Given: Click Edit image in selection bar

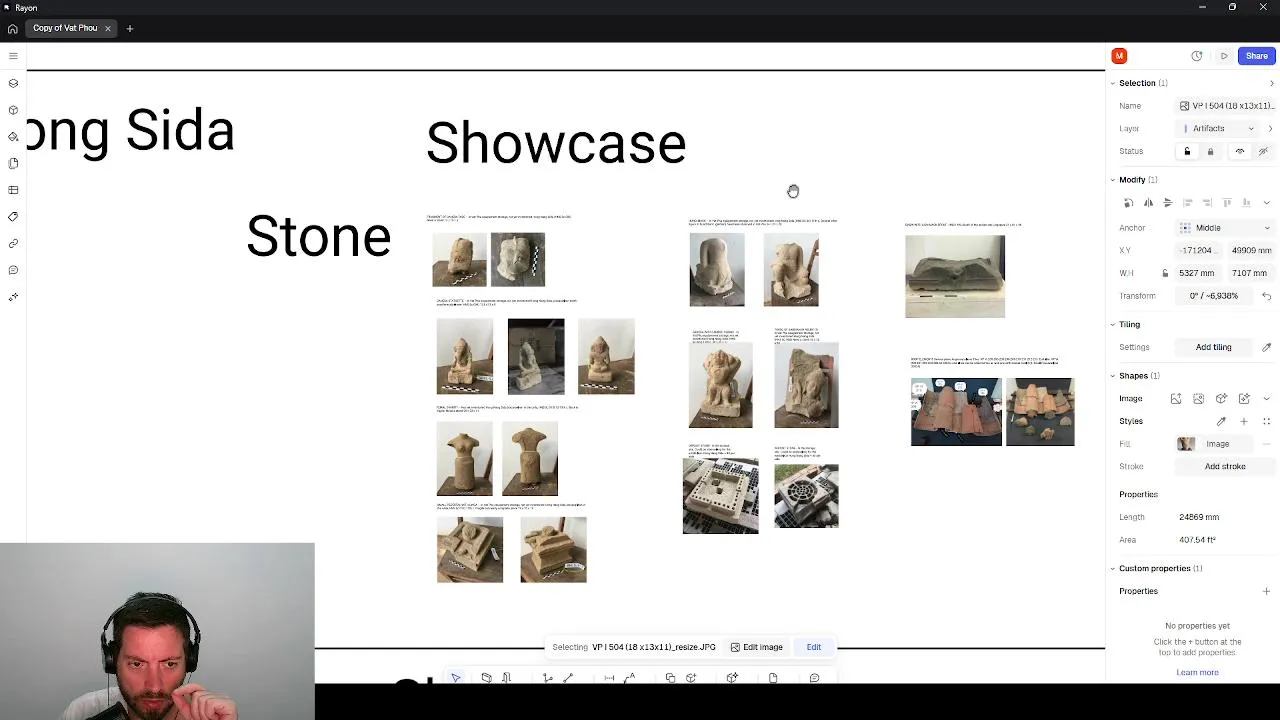Looking at the screenshot, I should pos(756,647).
